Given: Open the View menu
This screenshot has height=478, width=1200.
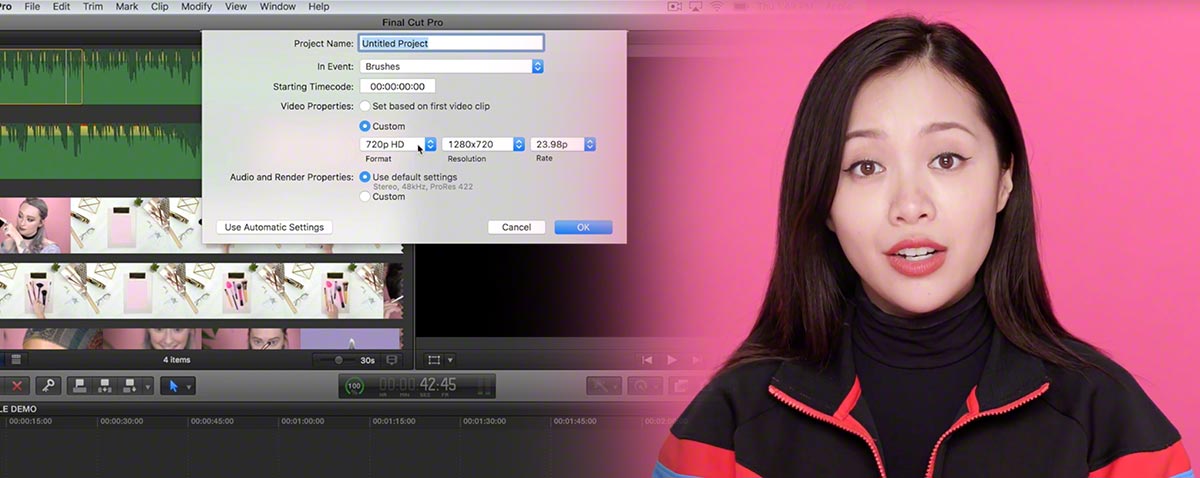Looking at the screenshot, I should (236, 6).
